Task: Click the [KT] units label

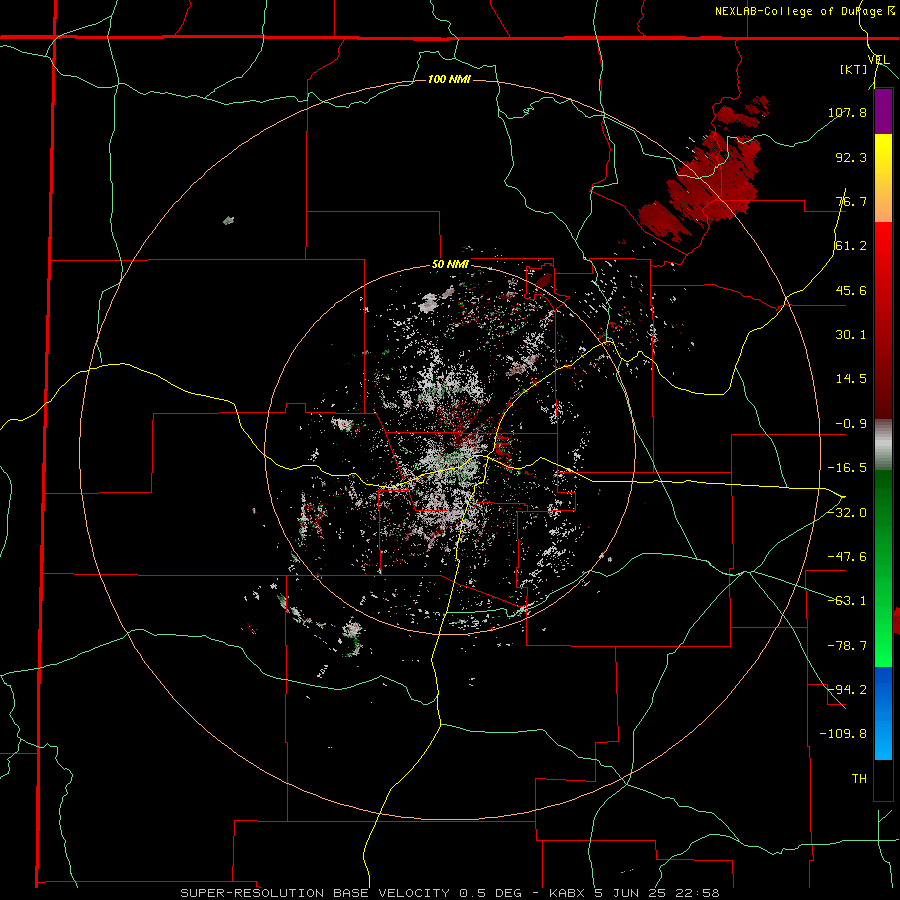Action: click(x=853, y=69)
